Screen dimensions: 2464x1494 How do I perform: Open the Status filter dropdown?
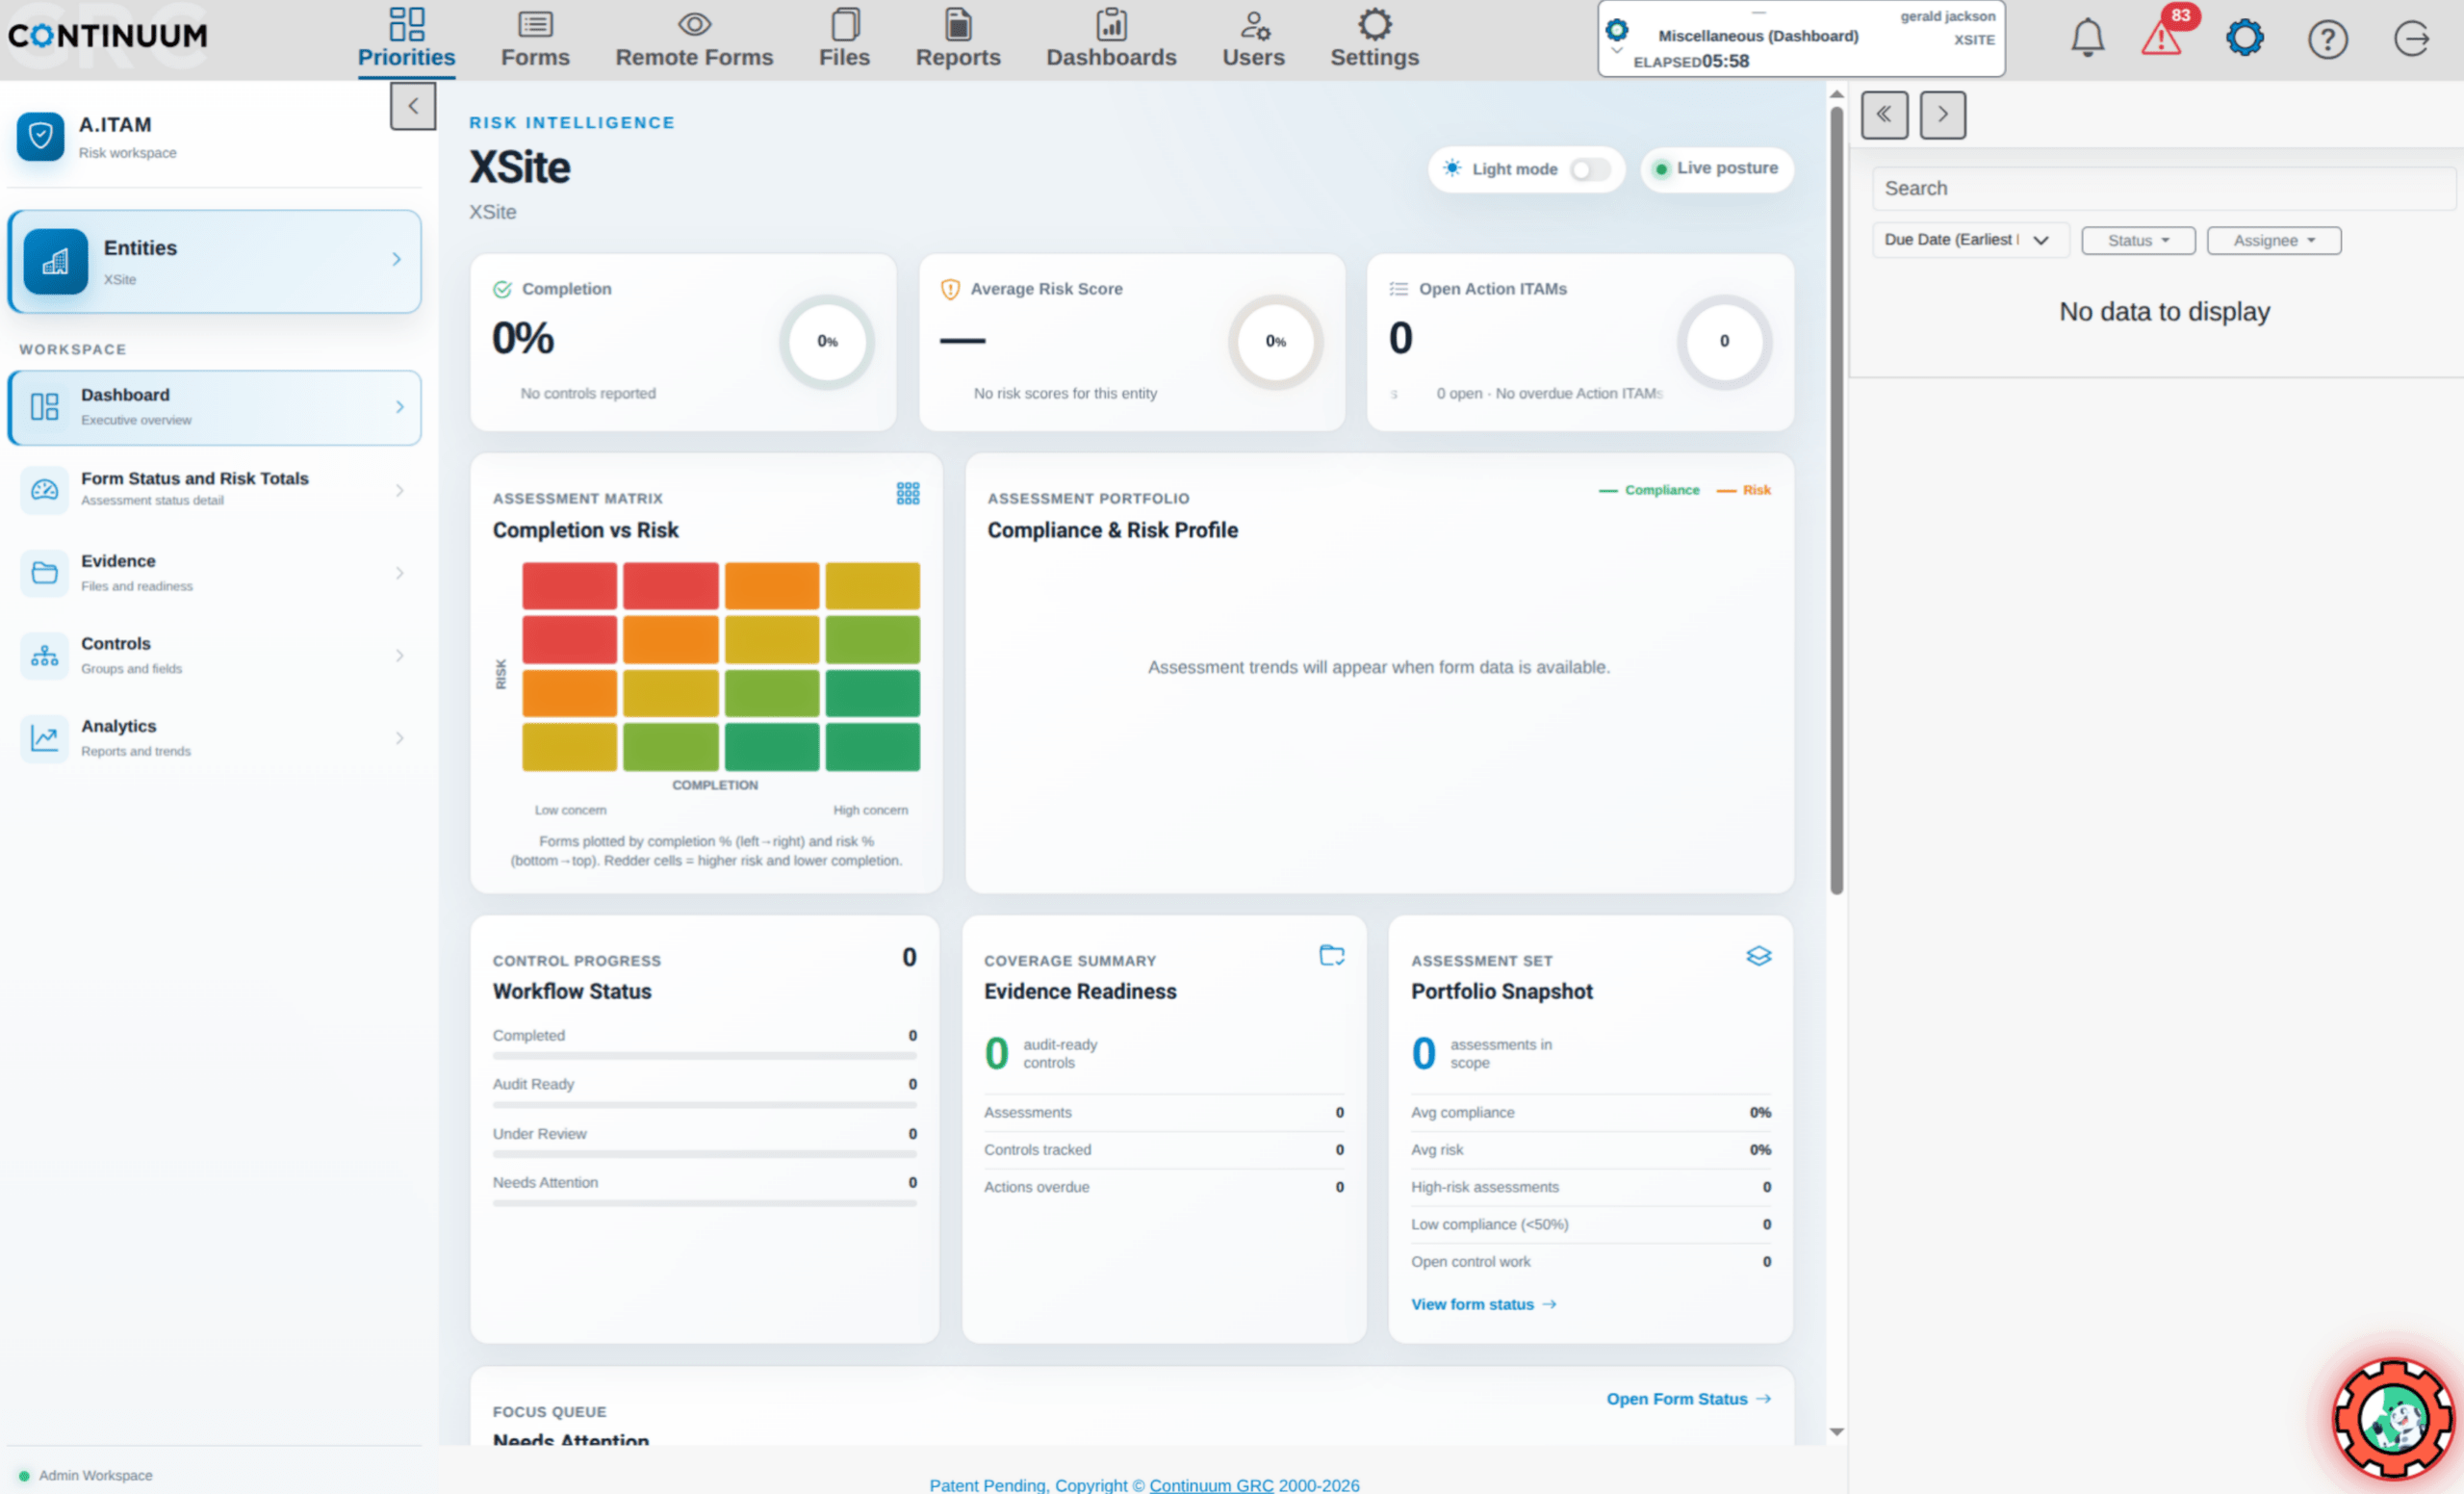coord(2138,241)
